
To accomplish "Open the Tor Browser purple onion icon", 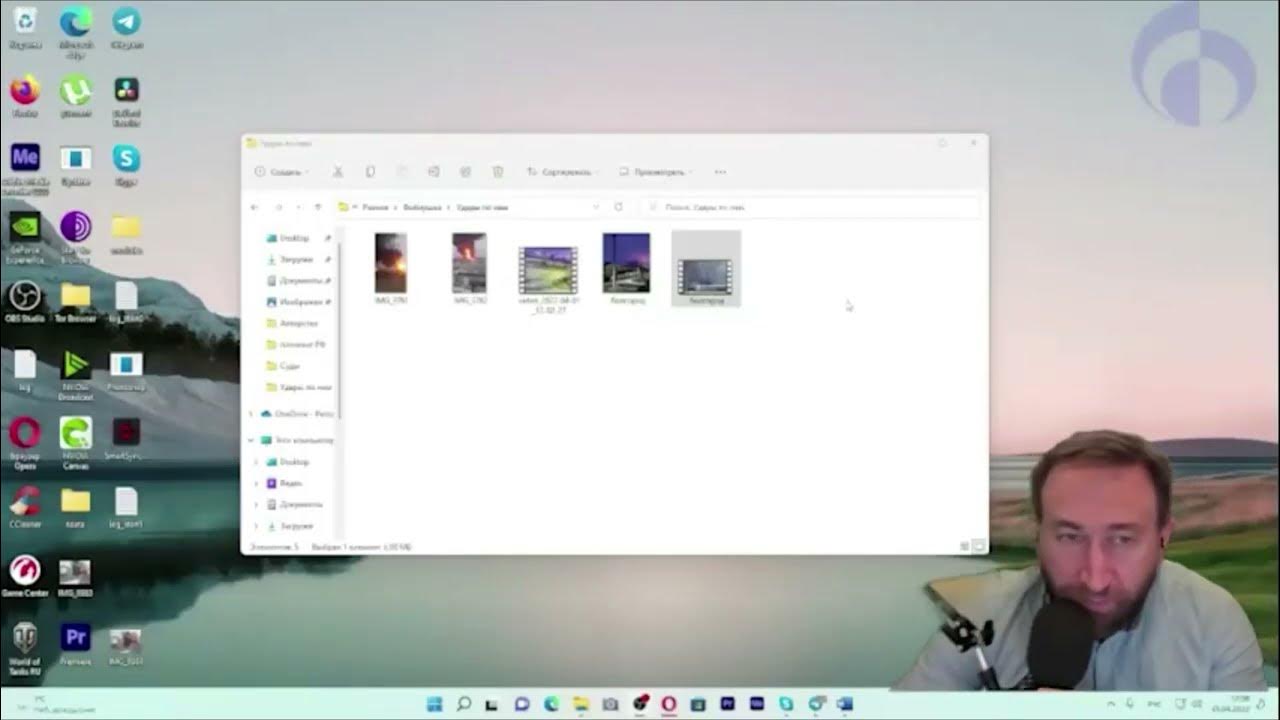I will (x=76, y=235).
